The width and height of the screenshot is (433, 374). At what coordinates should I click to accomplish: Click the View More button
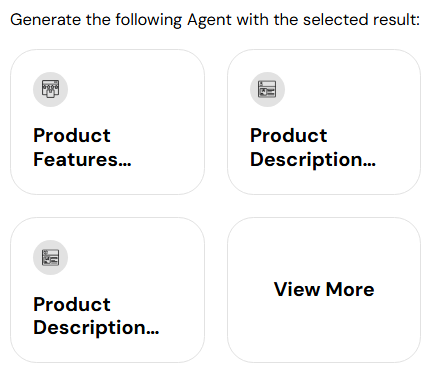point(324,290)
